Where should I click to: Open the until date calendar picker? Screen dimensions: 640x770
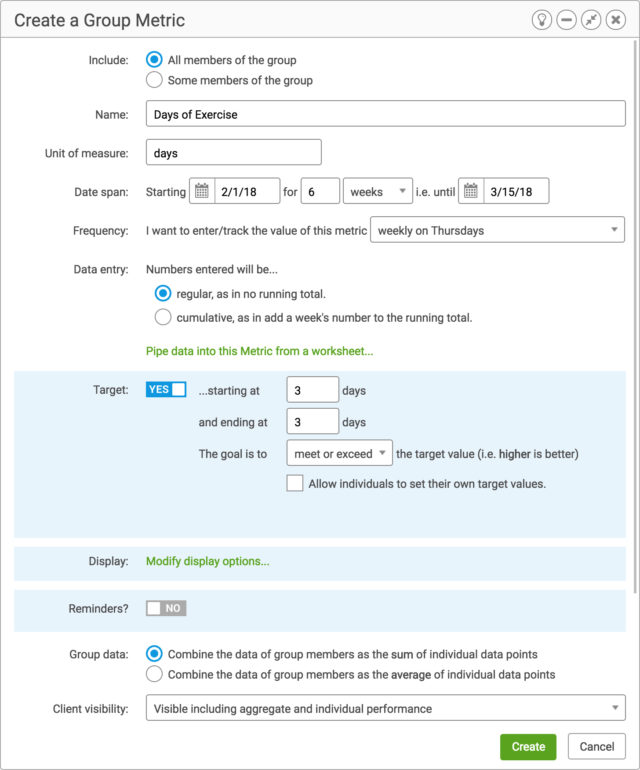coord(471,191)
